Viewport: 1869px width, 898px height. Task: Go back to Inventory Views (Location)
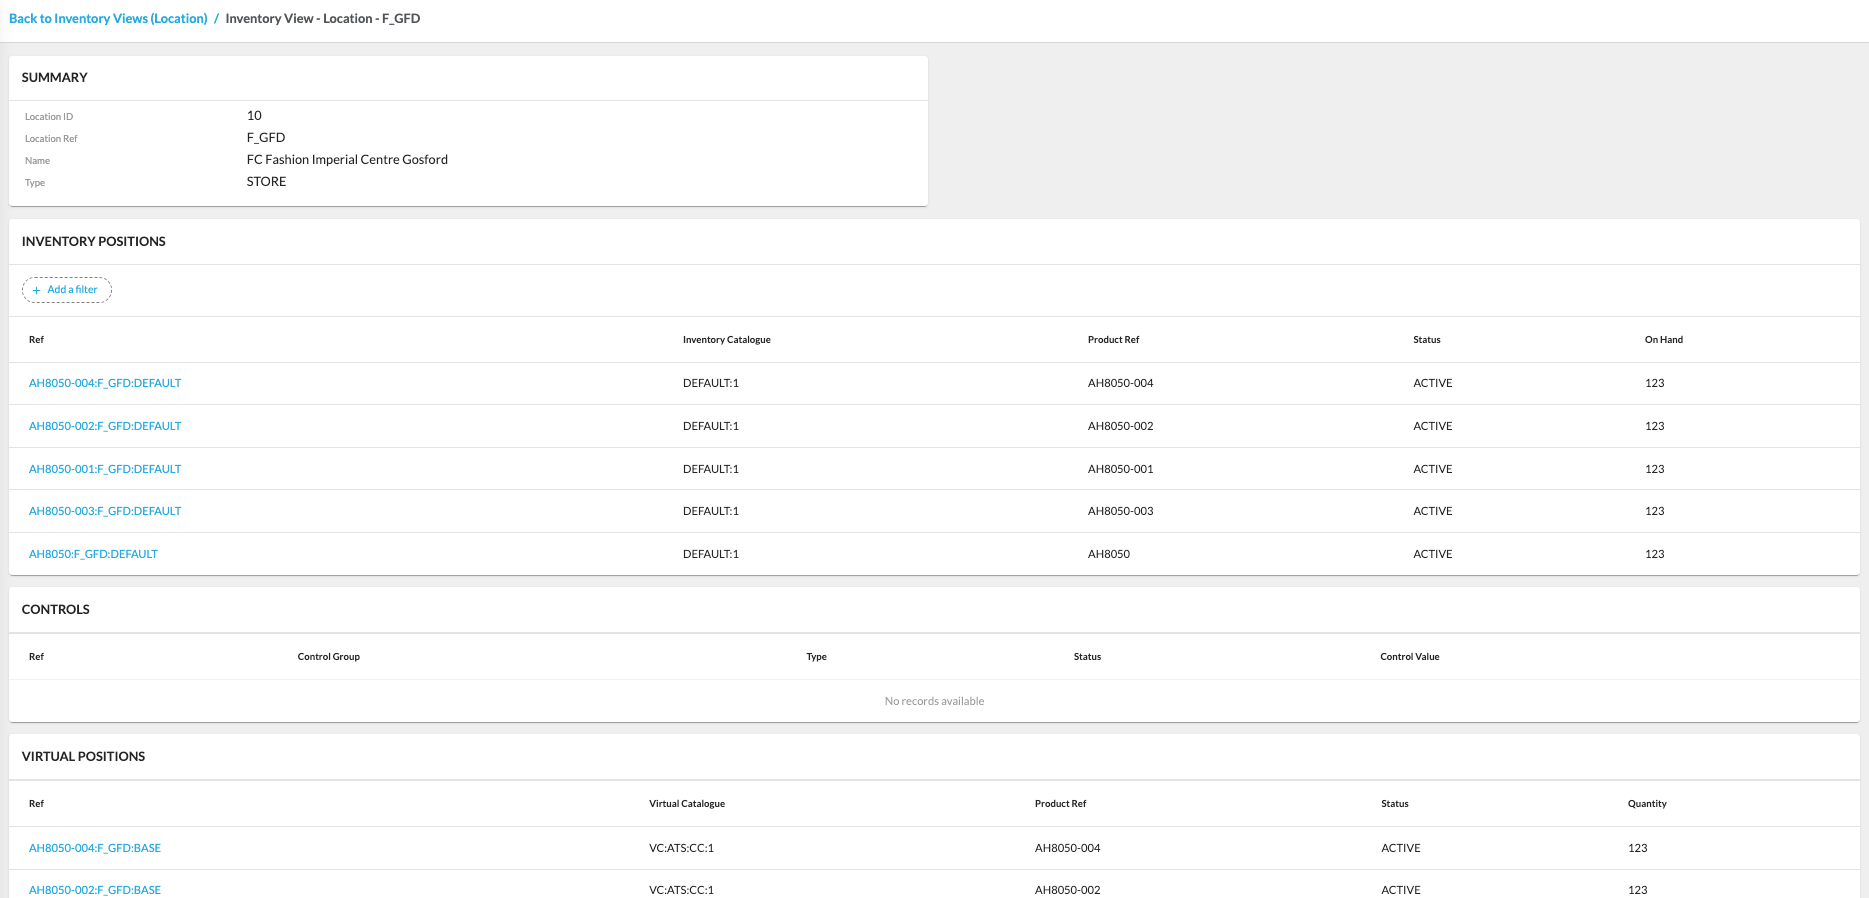[x=108, y=19]
